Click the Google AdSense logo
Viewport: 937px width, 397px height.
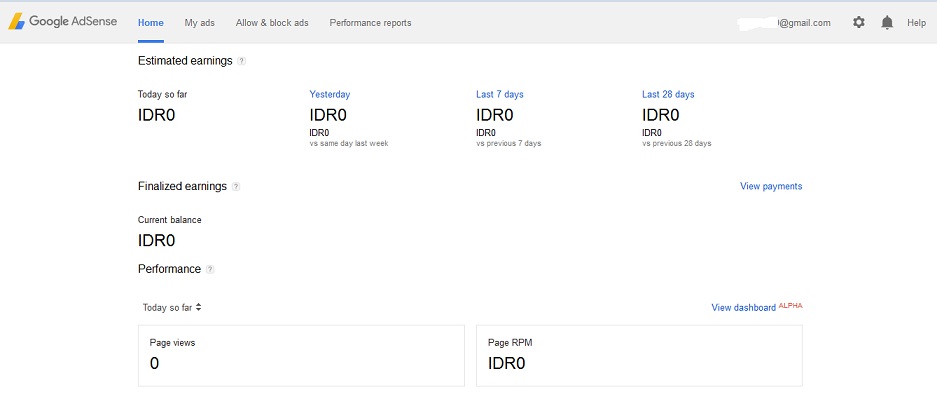click(62, 22)
